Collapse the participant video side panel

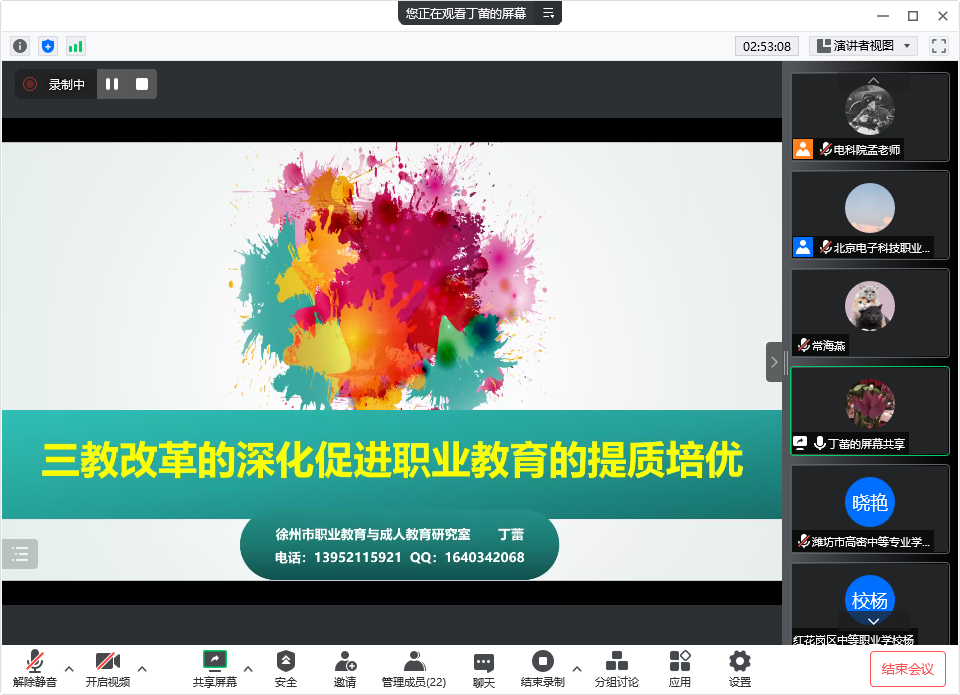click(x=774, y=362)
